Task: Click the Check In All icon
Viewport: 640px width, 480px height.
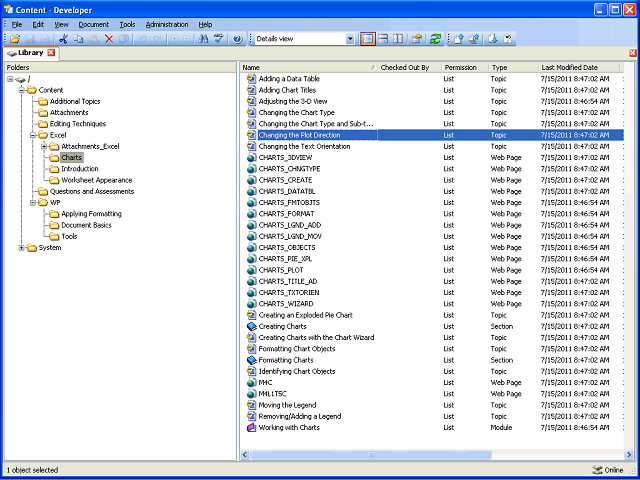Action: (474, 39)
